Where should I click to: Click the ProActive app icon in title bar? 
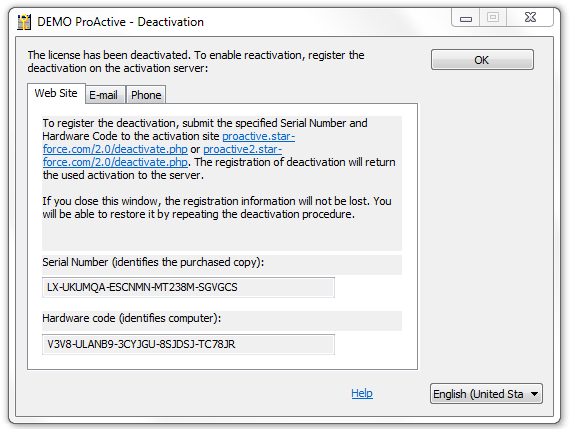pos(24,22)
